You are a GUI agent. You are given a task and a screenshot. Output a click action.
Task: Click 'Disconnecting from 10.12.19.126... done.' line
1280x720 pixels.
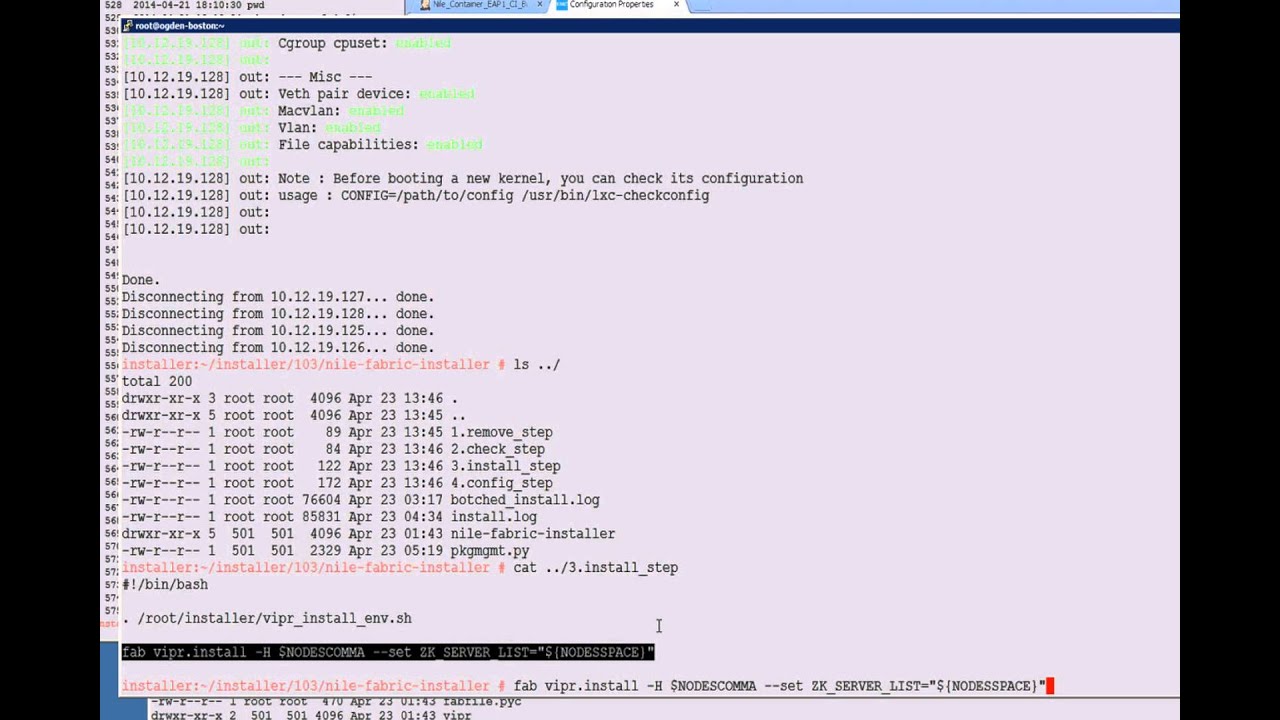(x=278, y=348)
